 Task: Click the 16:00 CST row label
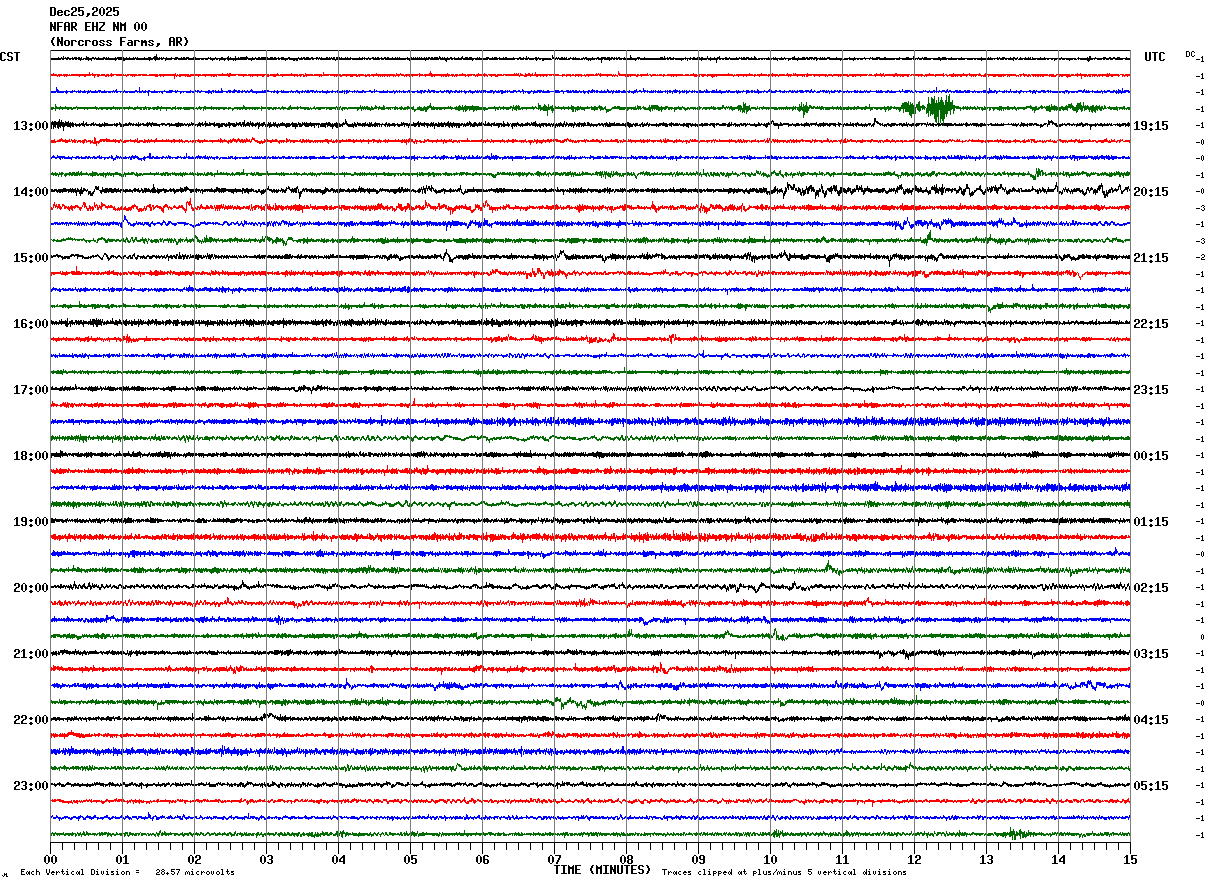(31, 324)
